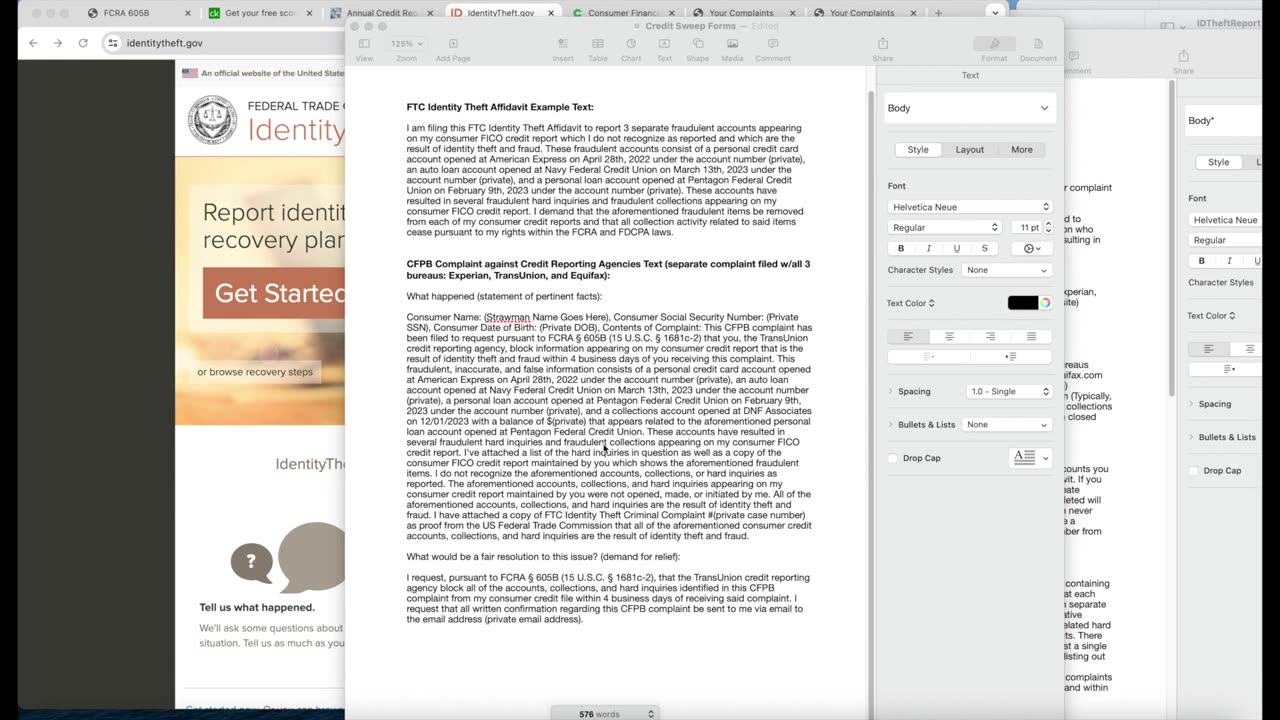The image size is (1280, 720).
Task: Increase paragraph indent
Action: pyautogui.click(x=1011, y=356)
